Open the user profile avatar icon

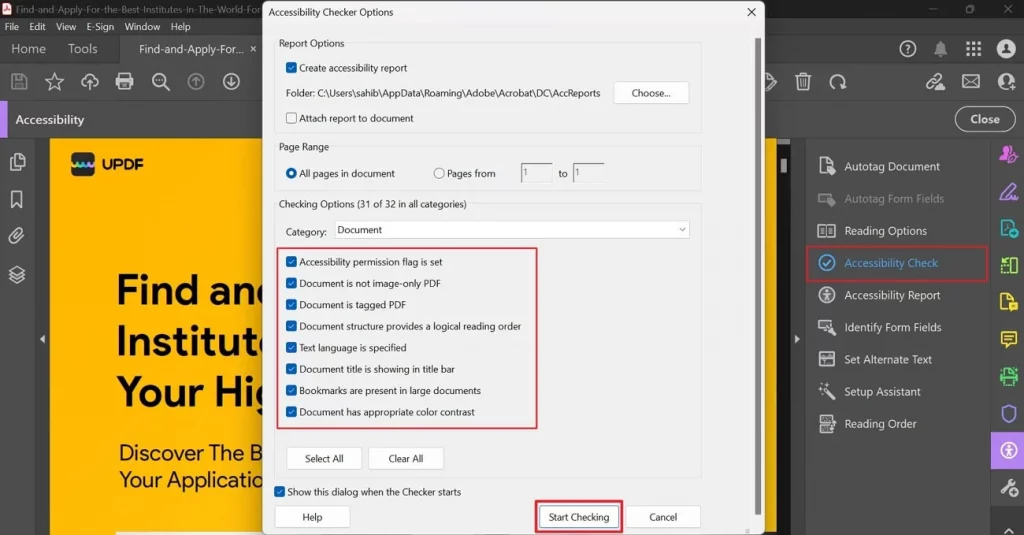(x=1006, y=49)
